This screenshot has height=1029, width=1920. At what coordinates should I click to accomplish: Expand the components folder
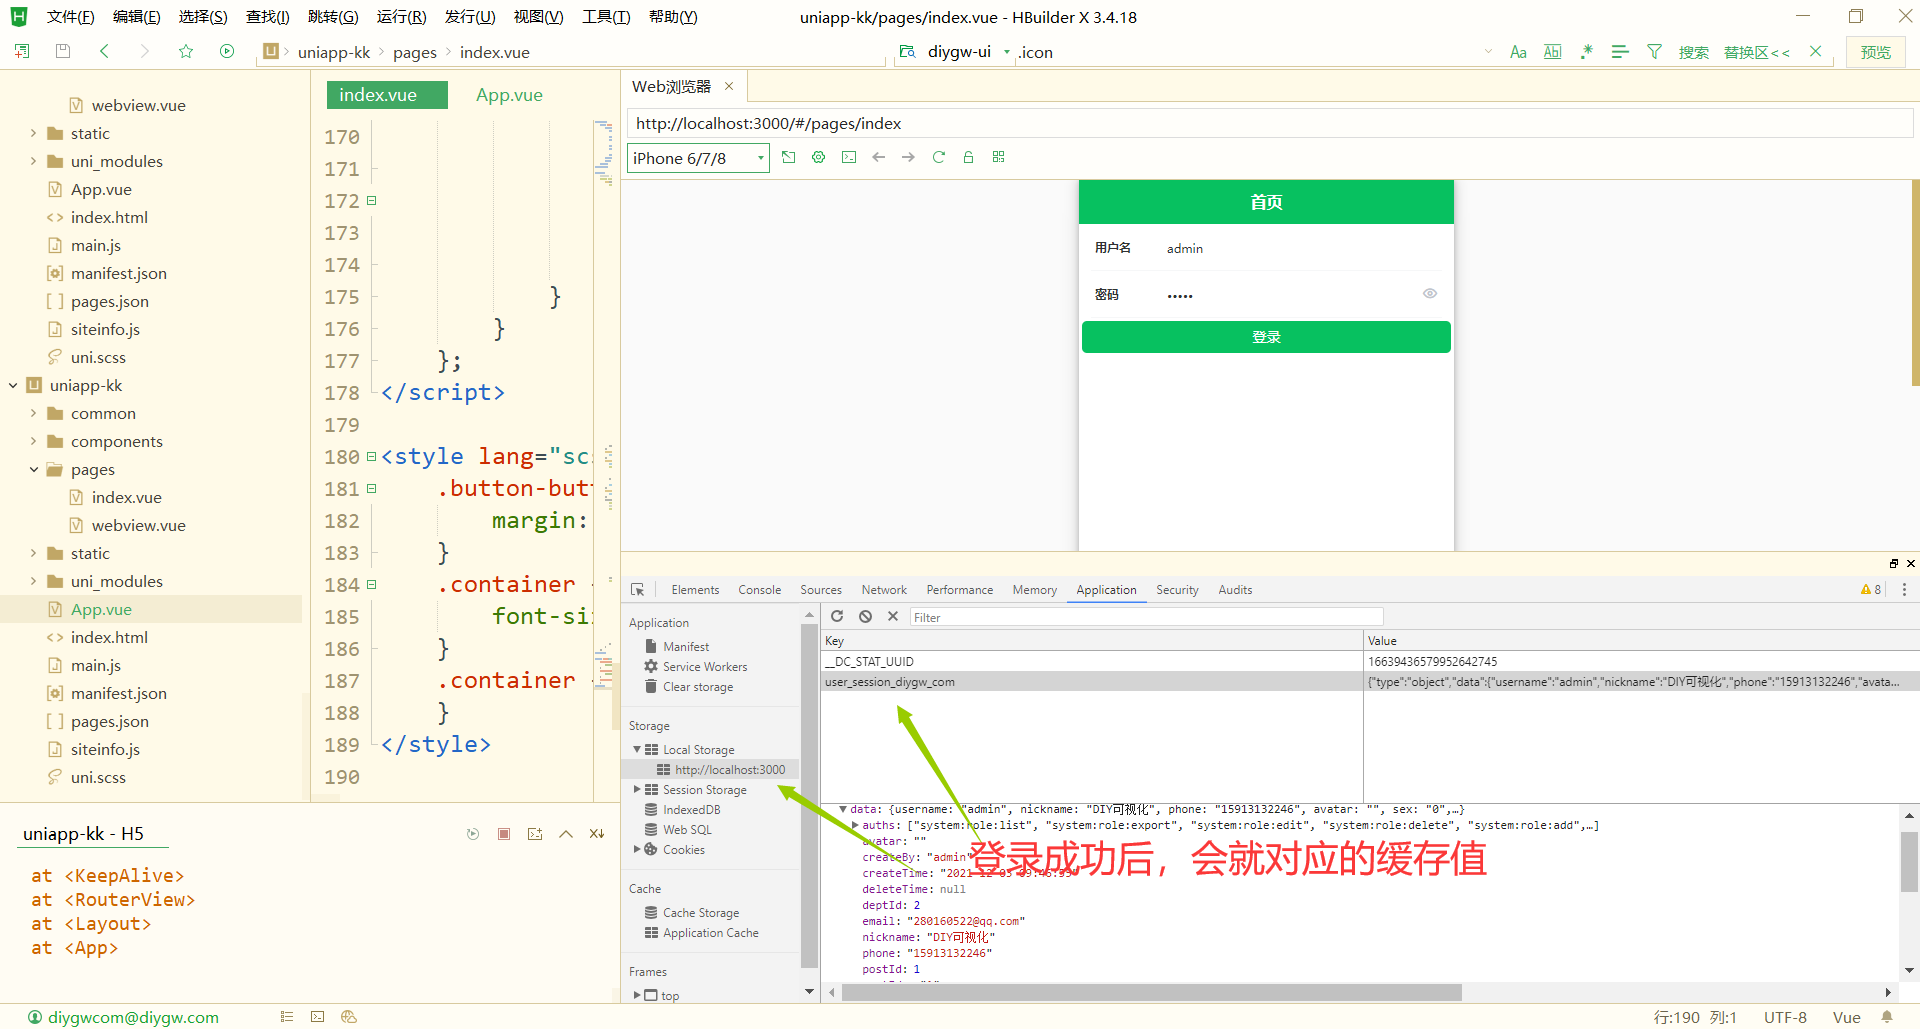pos(34,441)
